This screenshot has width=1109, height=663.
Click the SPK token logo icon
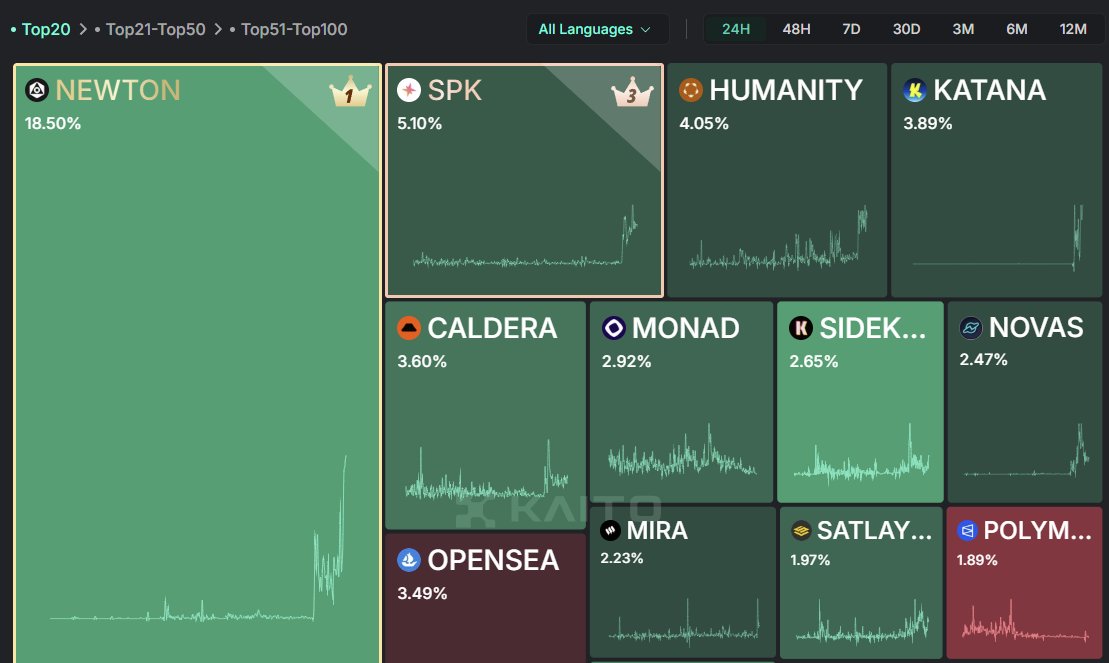coord(409,91)
